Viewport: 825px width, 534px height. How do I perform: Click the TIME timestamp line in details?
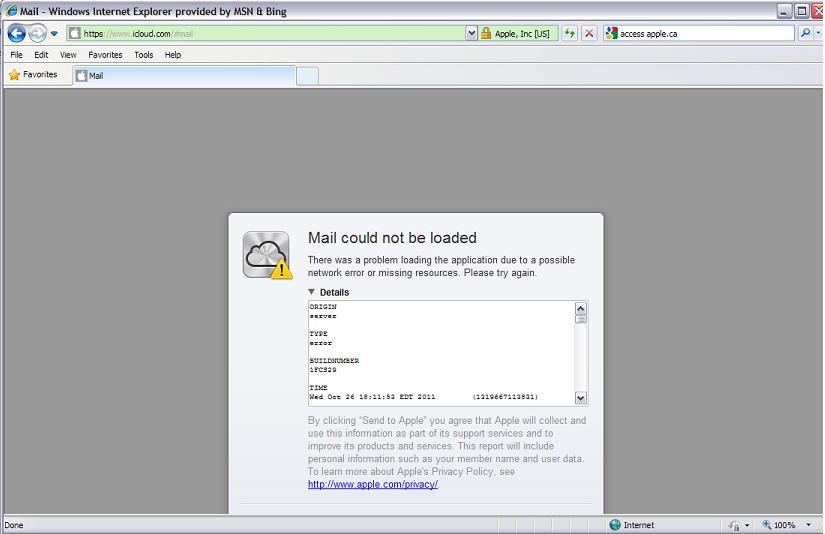(x=424, y=397)
